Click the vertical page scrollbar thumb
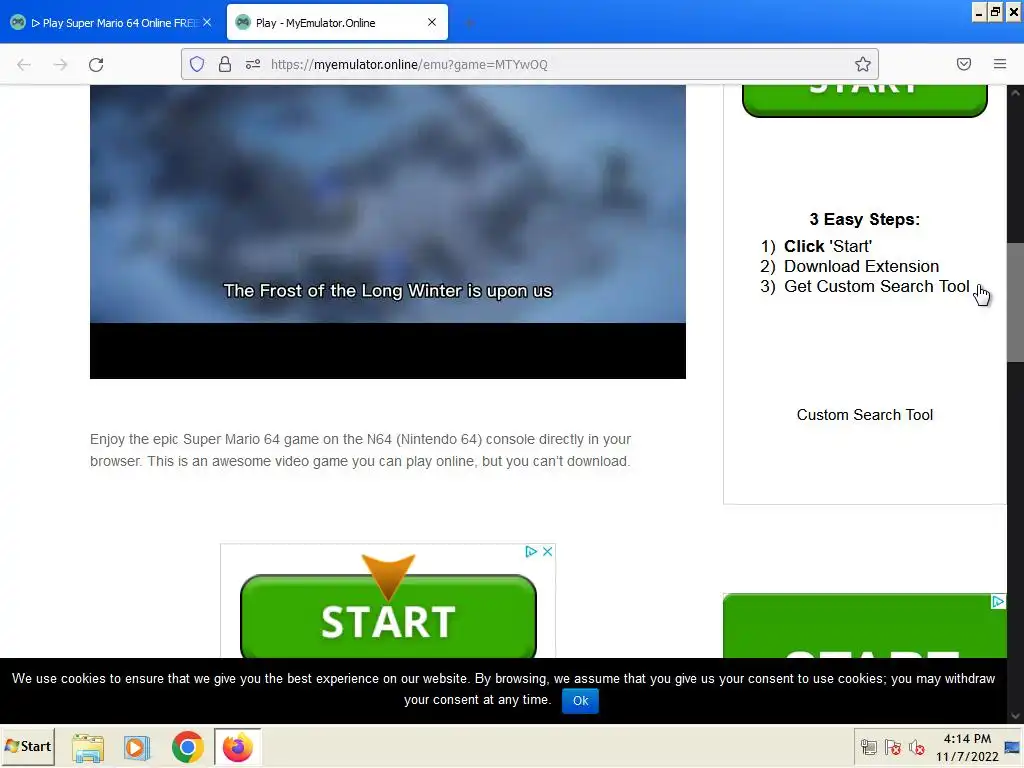The width and height of the screenshot is (1024, 768). coord(1015,302)
